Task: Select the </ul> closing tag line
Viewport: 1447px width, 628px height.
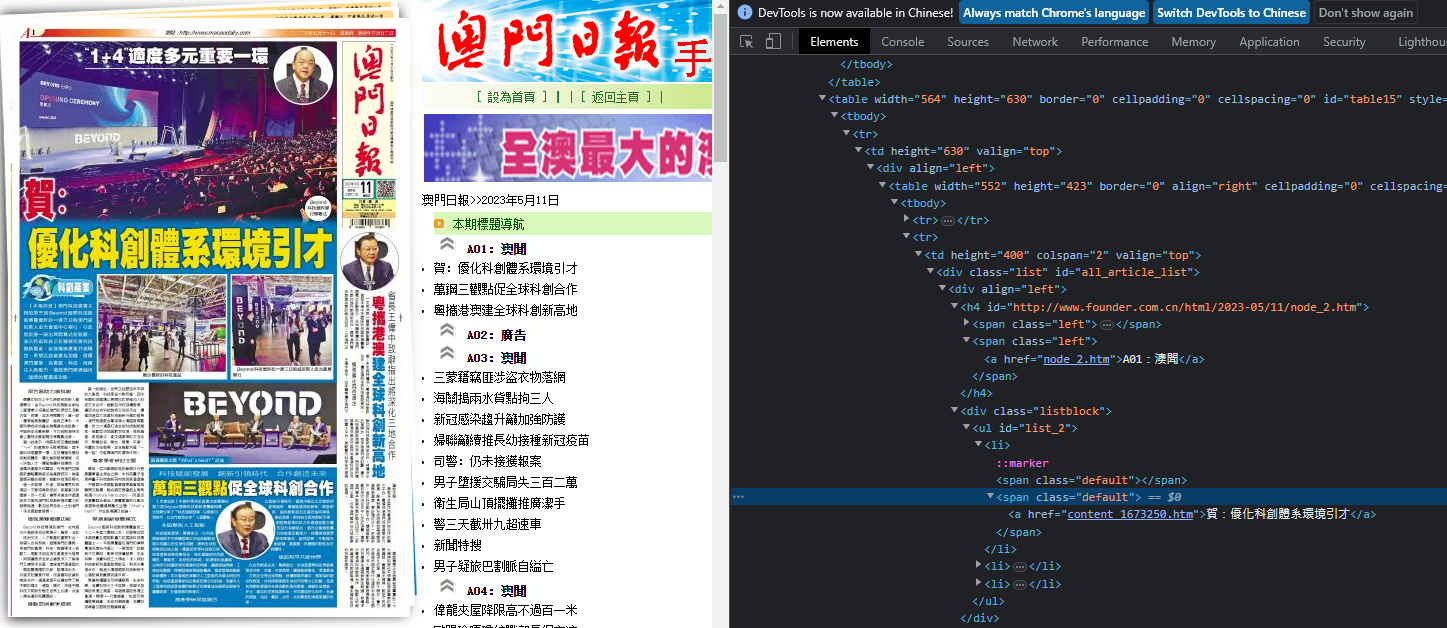Action: (x=989, y=601)
